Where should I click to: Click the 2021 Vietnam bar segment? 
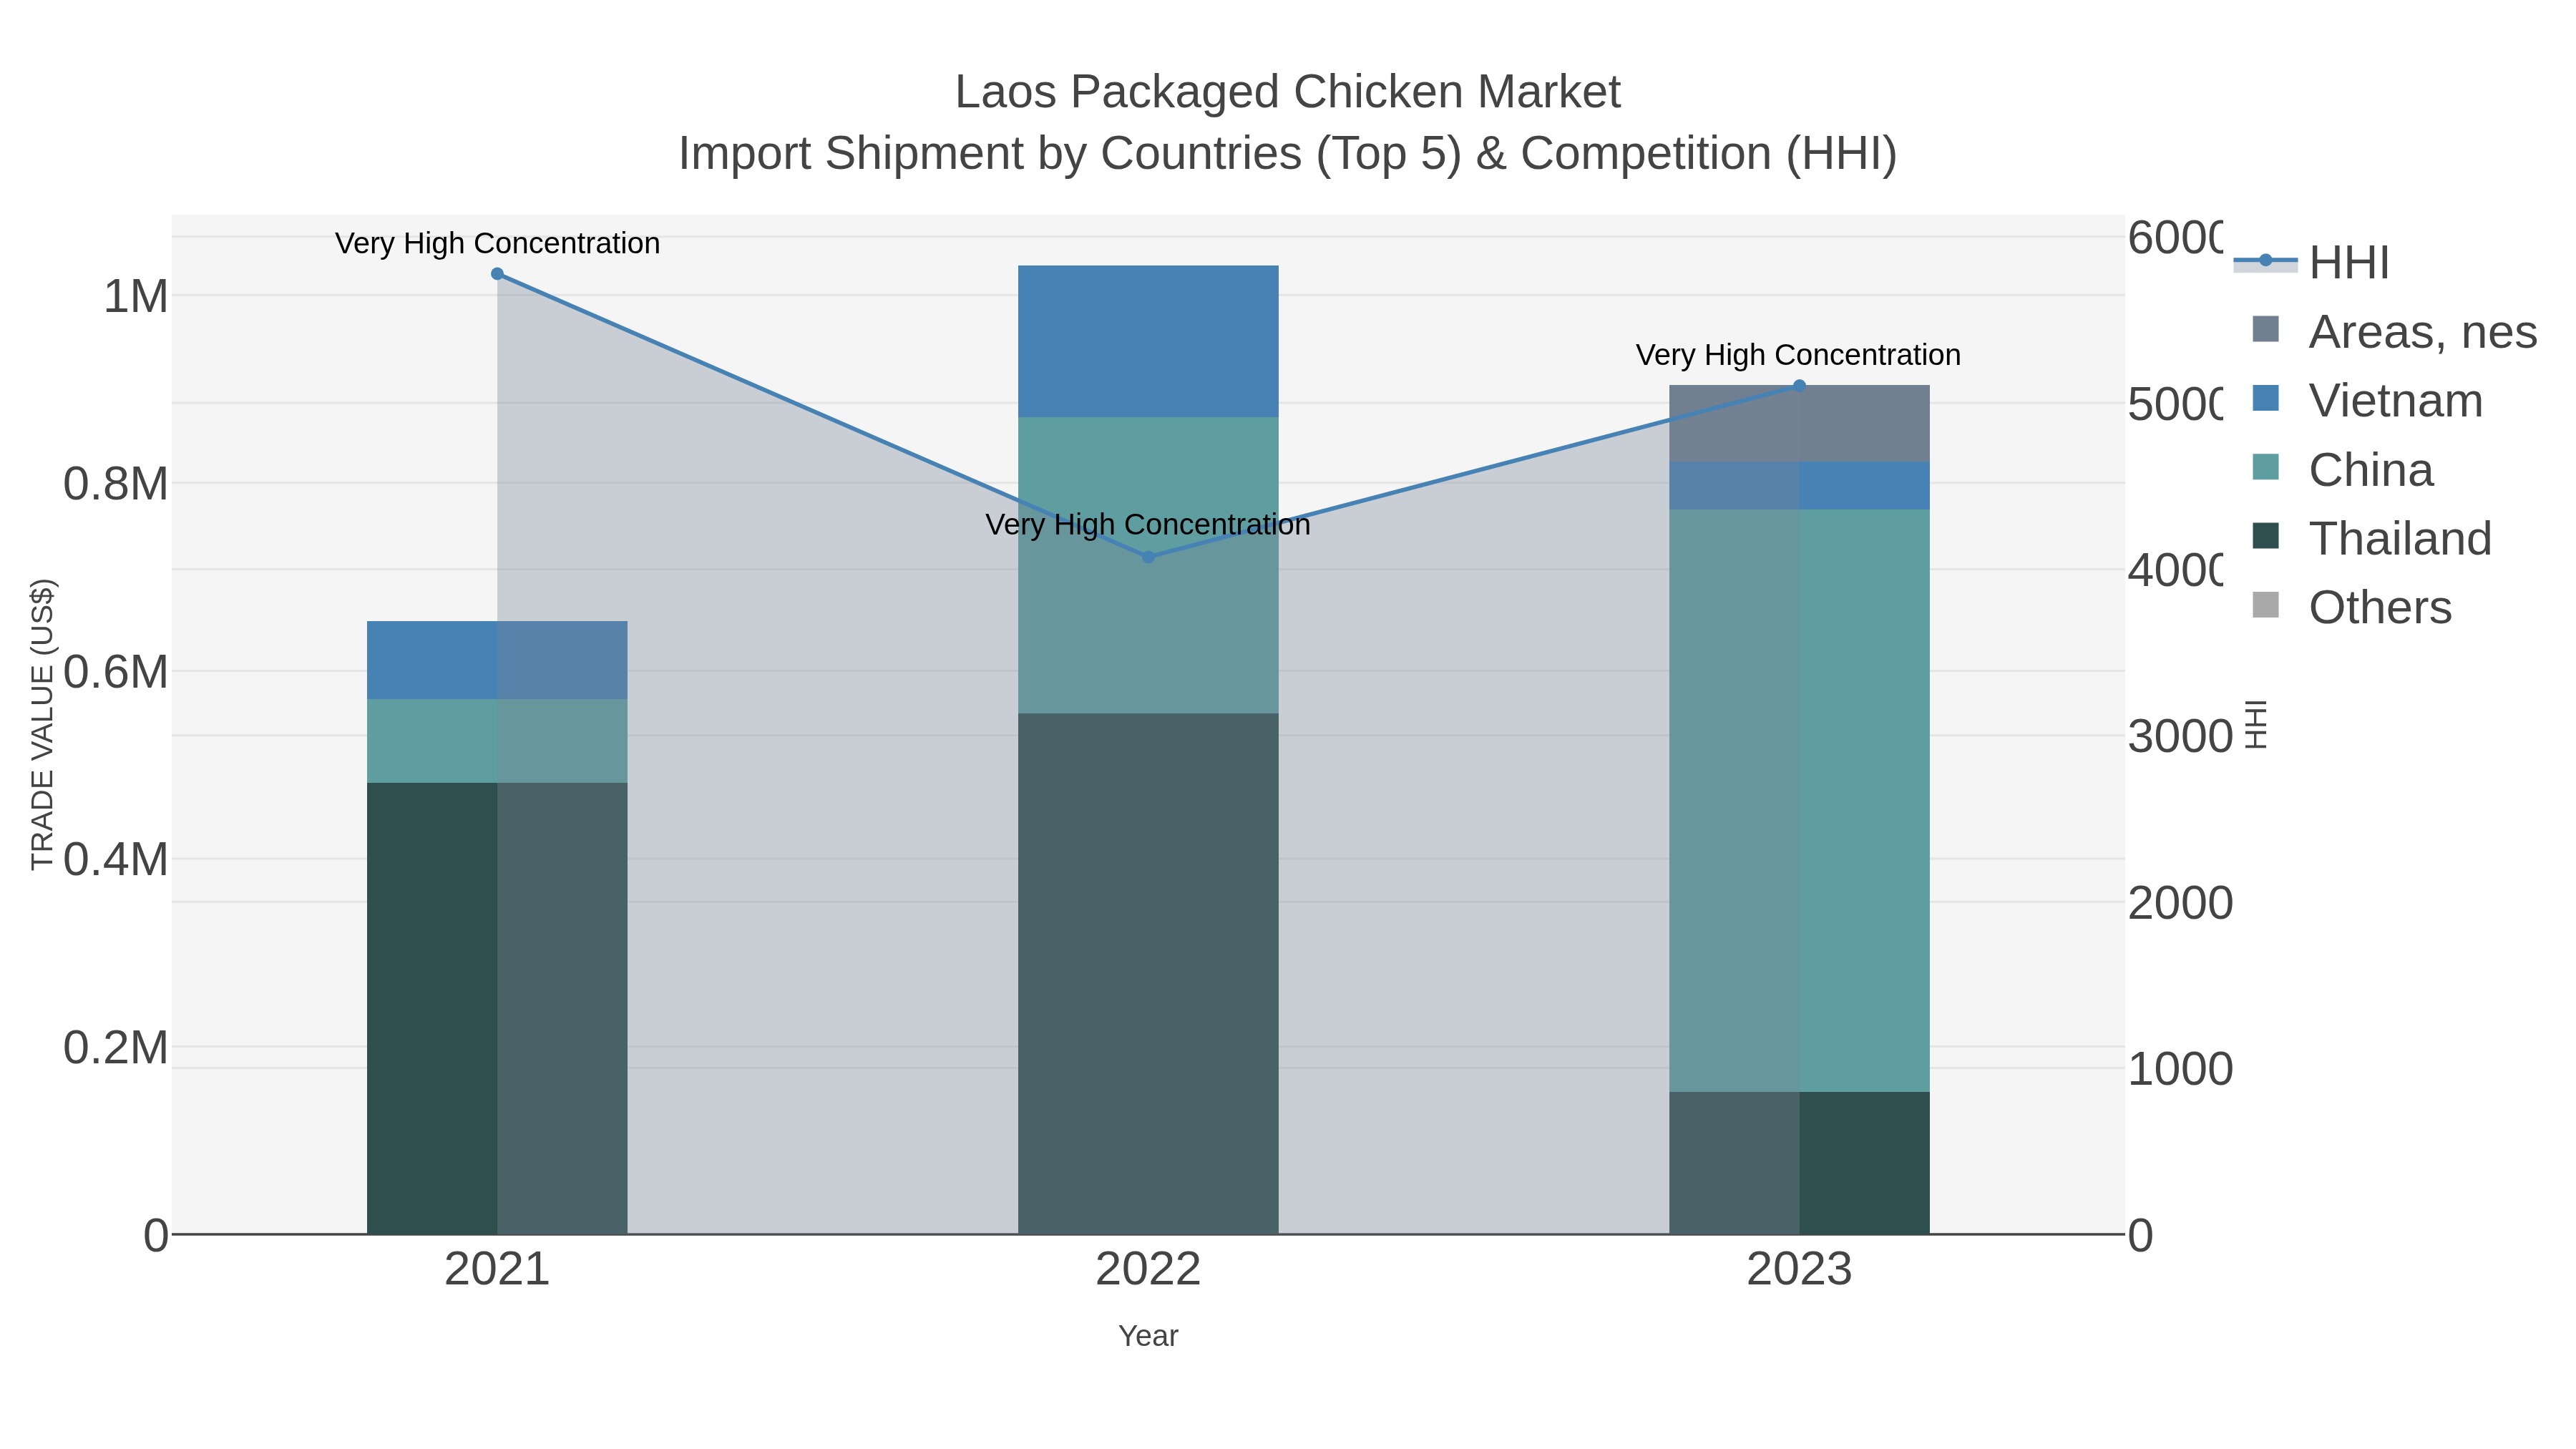coord(497,660)
